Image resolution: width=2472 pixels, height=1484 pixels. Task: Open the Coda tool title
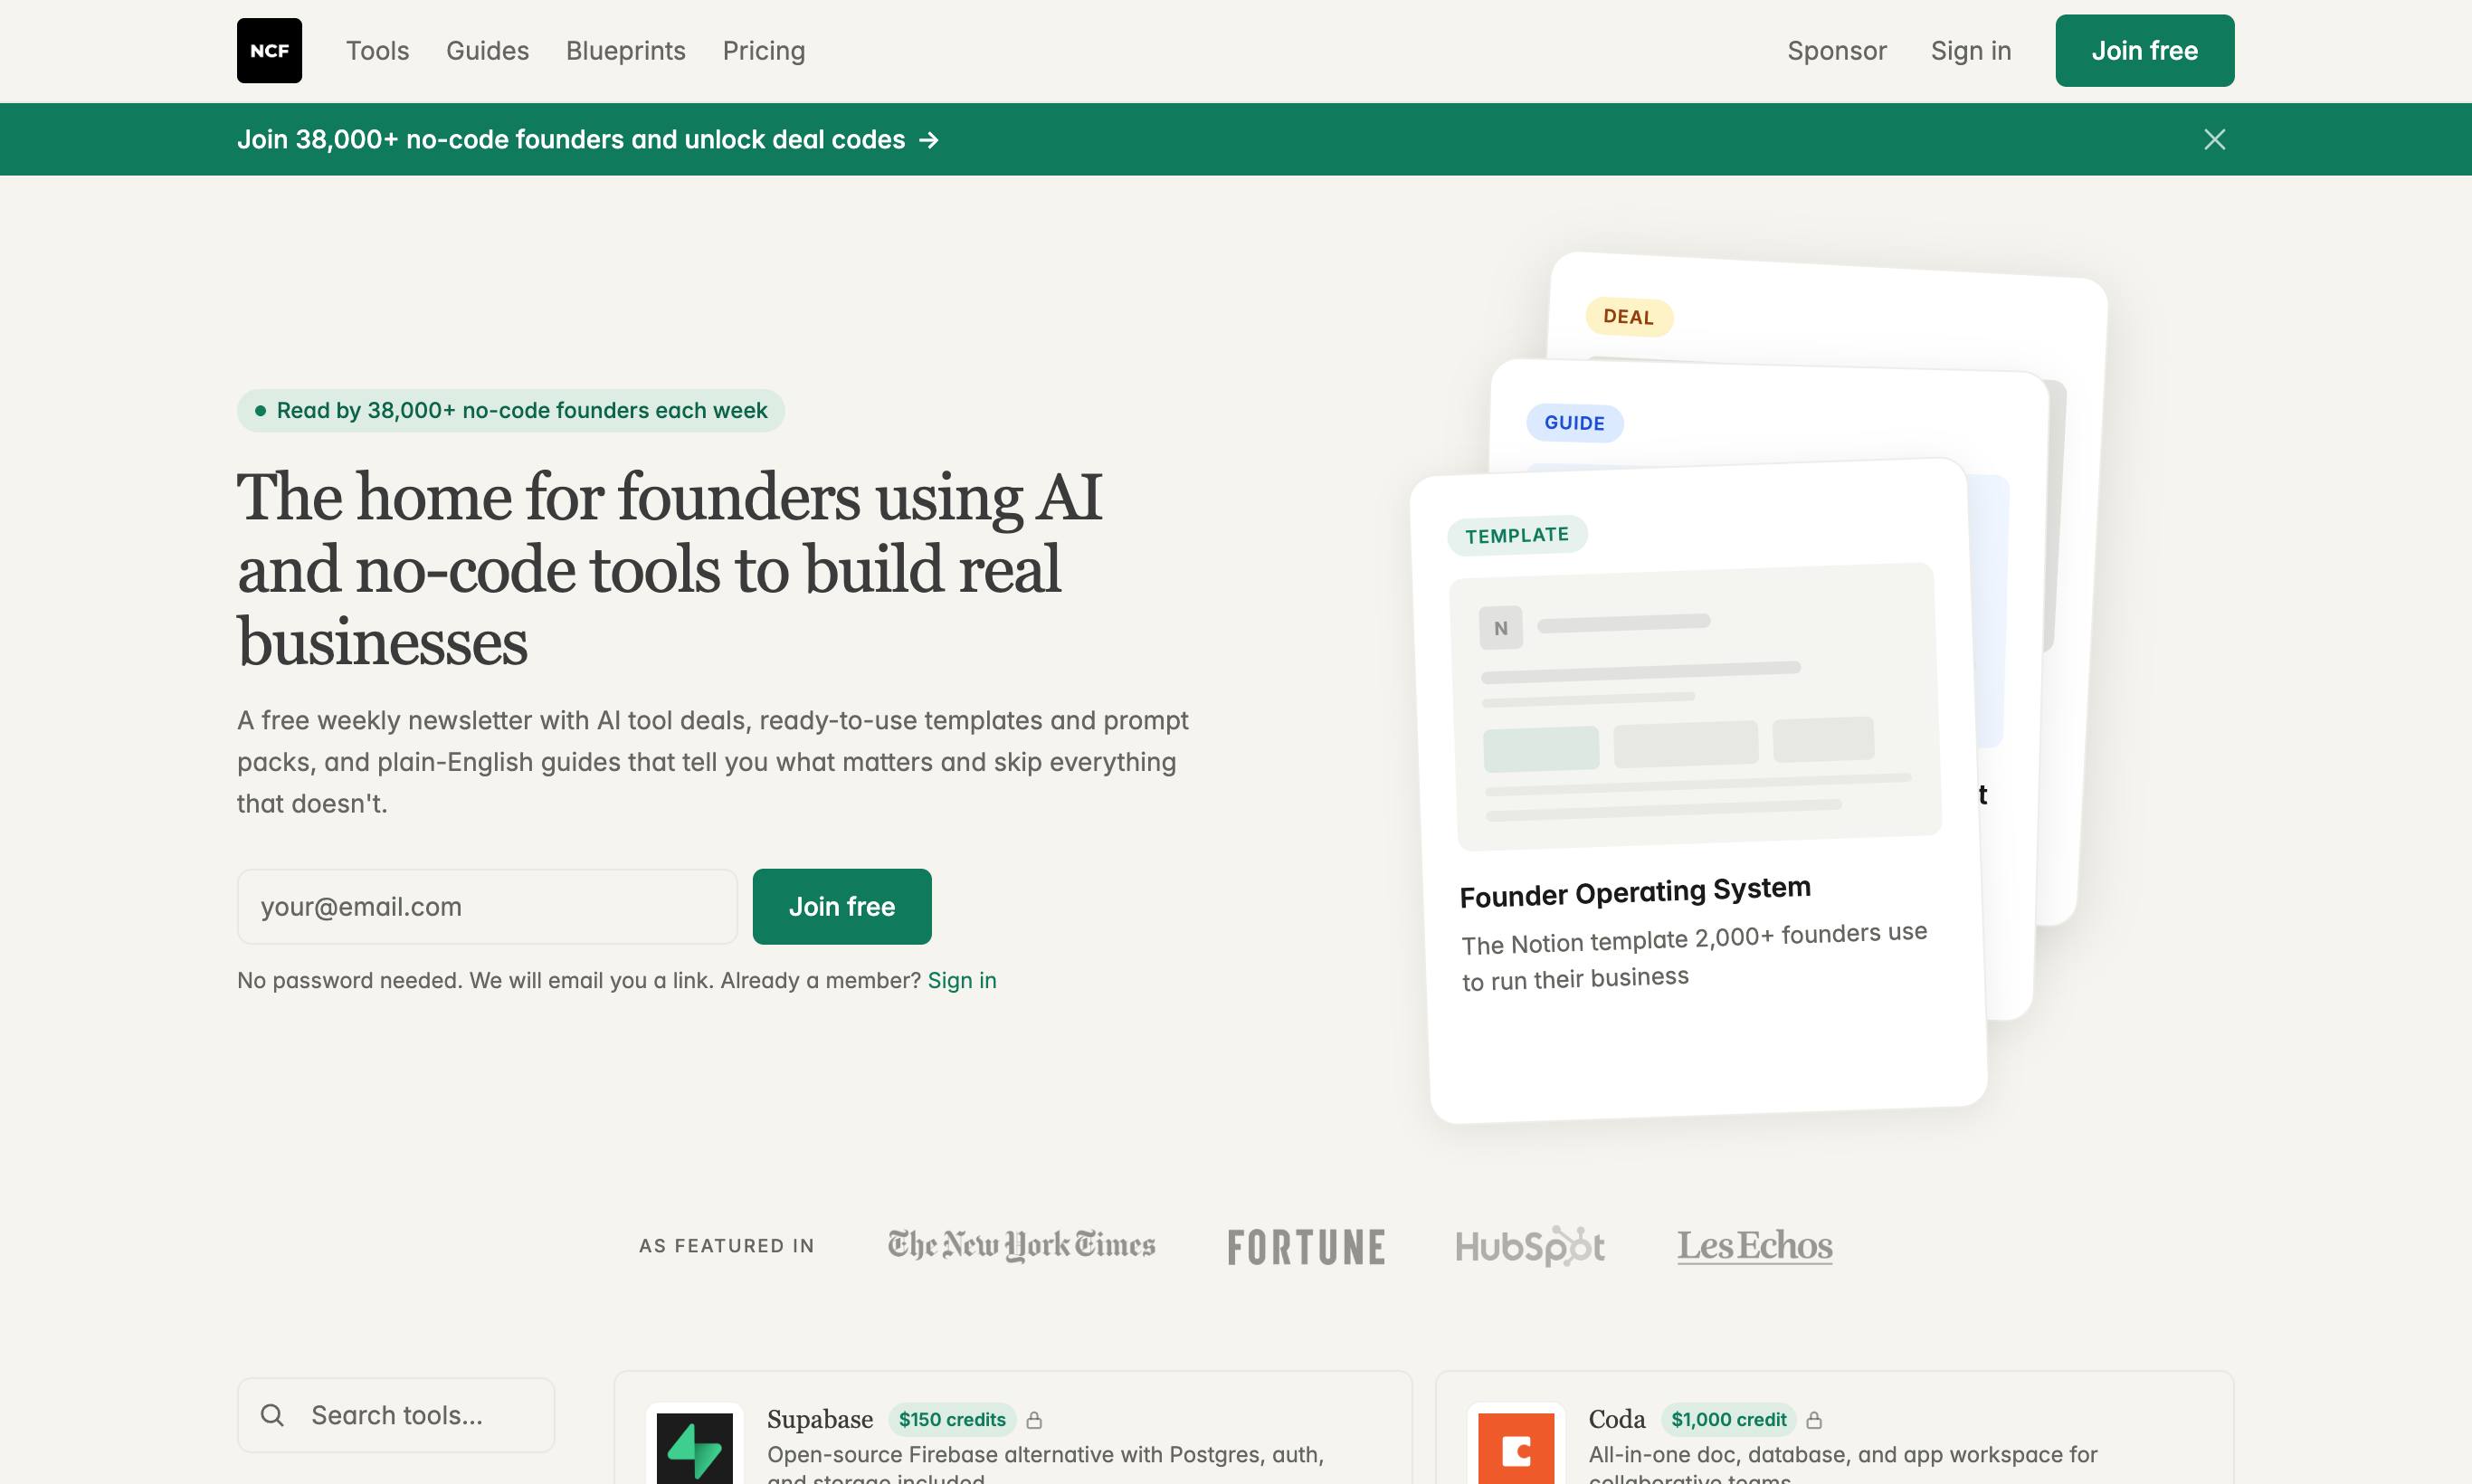[1617, 1419]
